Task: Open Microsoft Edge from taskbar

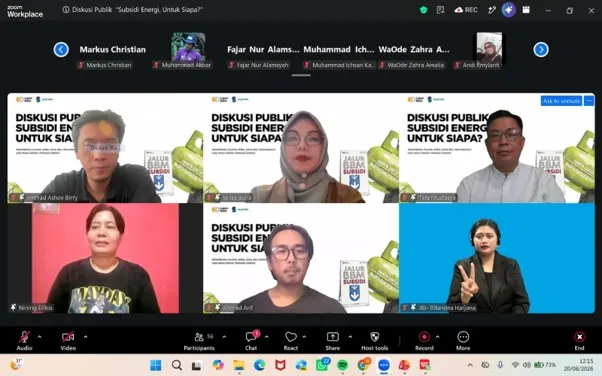Action: [x=260, y=365]
